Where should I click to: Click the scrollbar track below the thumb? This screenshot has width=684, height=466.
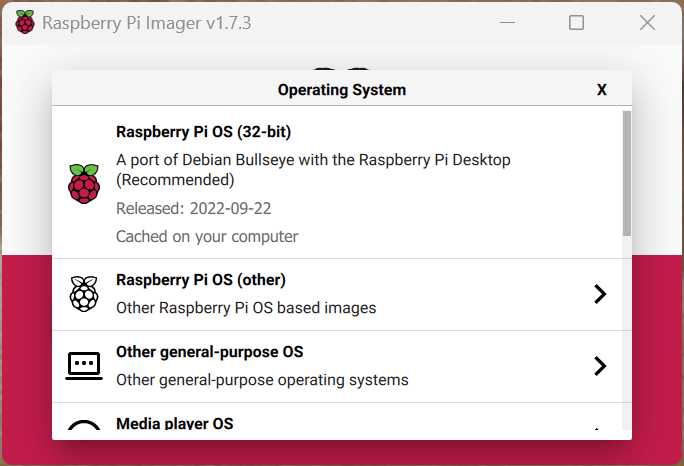click(x=627, y=333)
